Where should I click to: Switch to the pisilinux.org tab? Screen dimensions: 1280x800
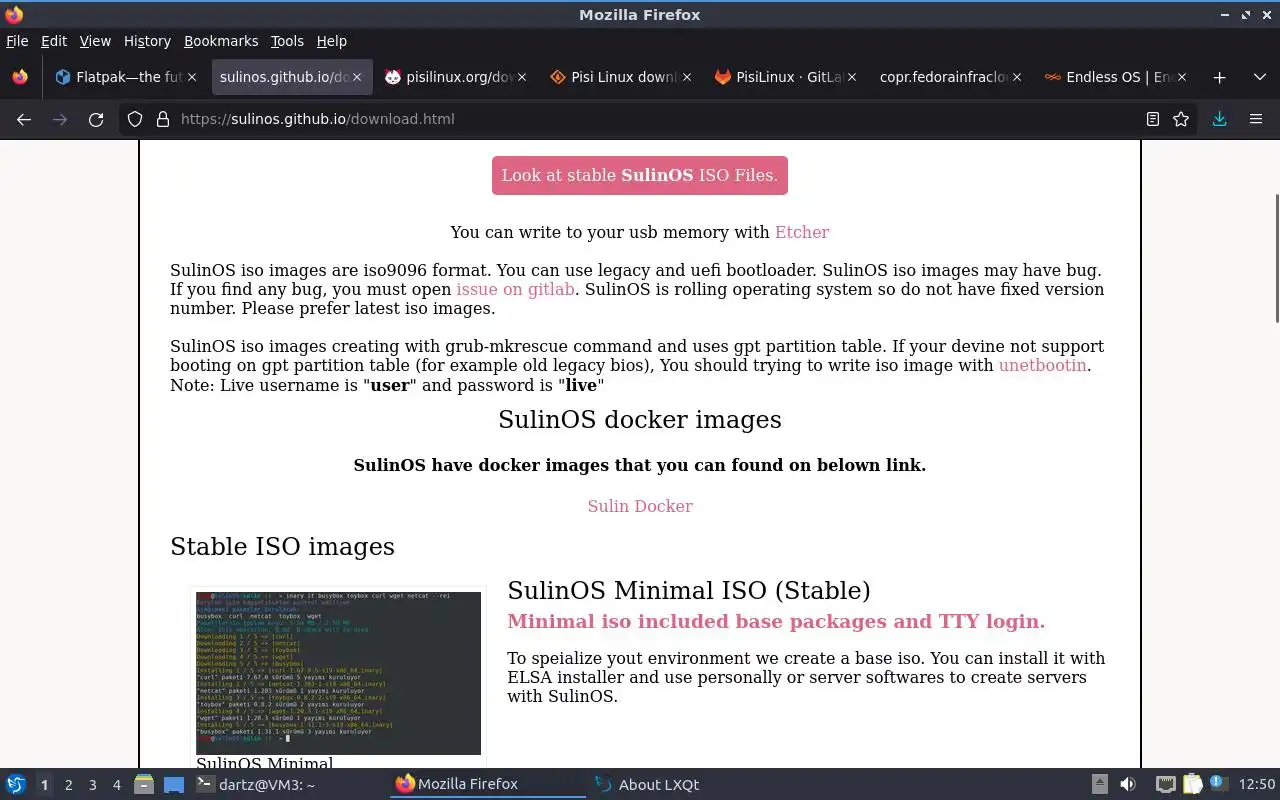455,77
